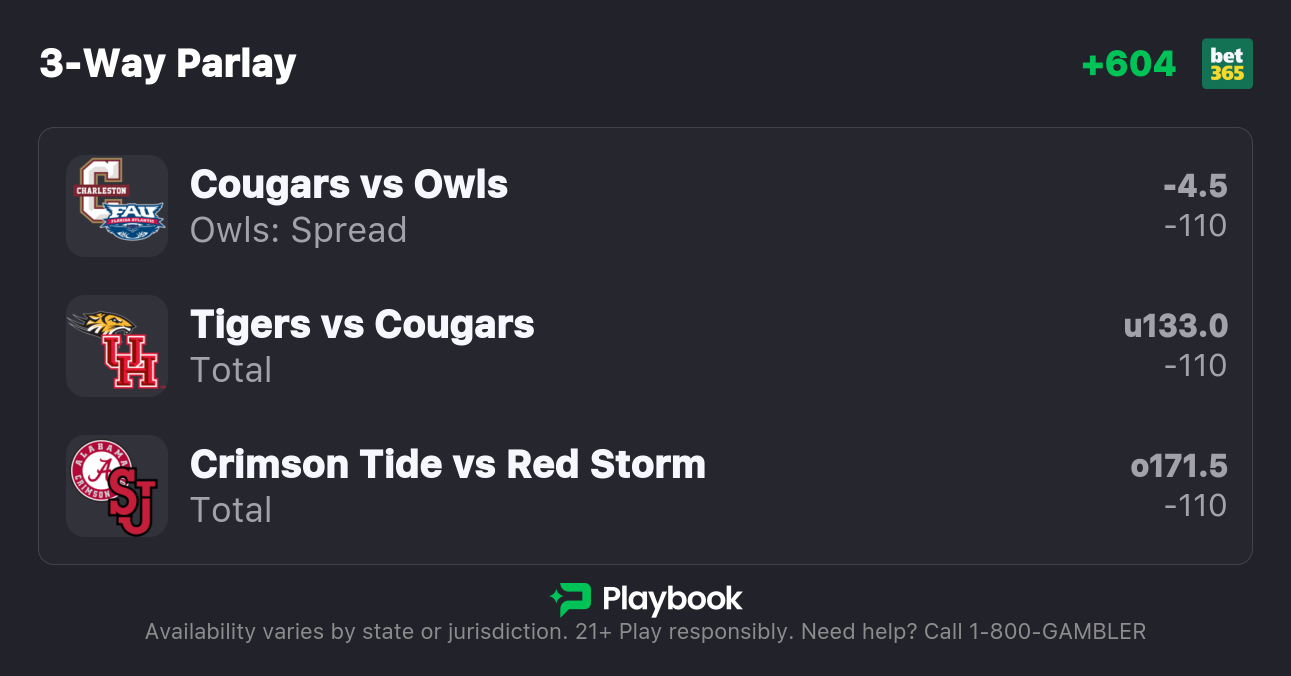
Task: Click the green Playbook logo icon
Action: pos(571,599)
